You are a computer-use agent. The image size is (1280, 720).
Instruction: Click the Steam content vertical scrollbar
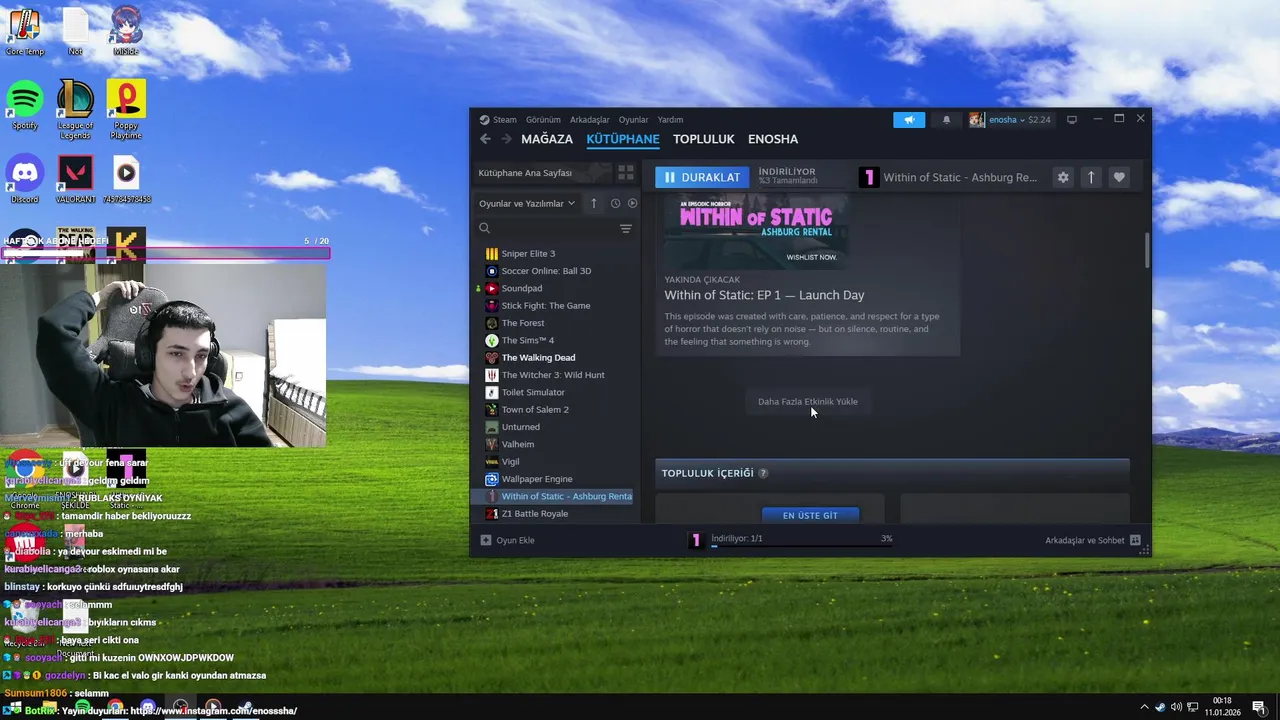1147,250
